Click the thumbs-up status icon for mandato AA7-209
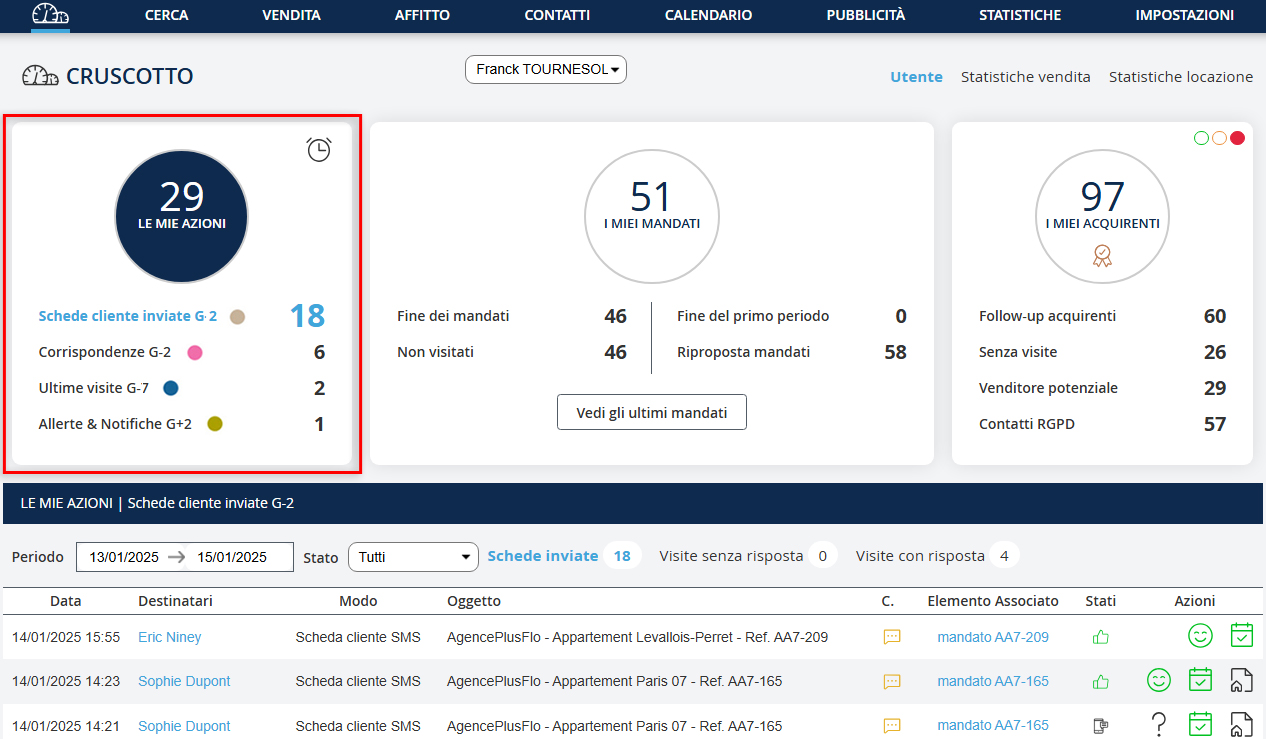The height and width of the screenshot is (739, 1266). 1101,637
